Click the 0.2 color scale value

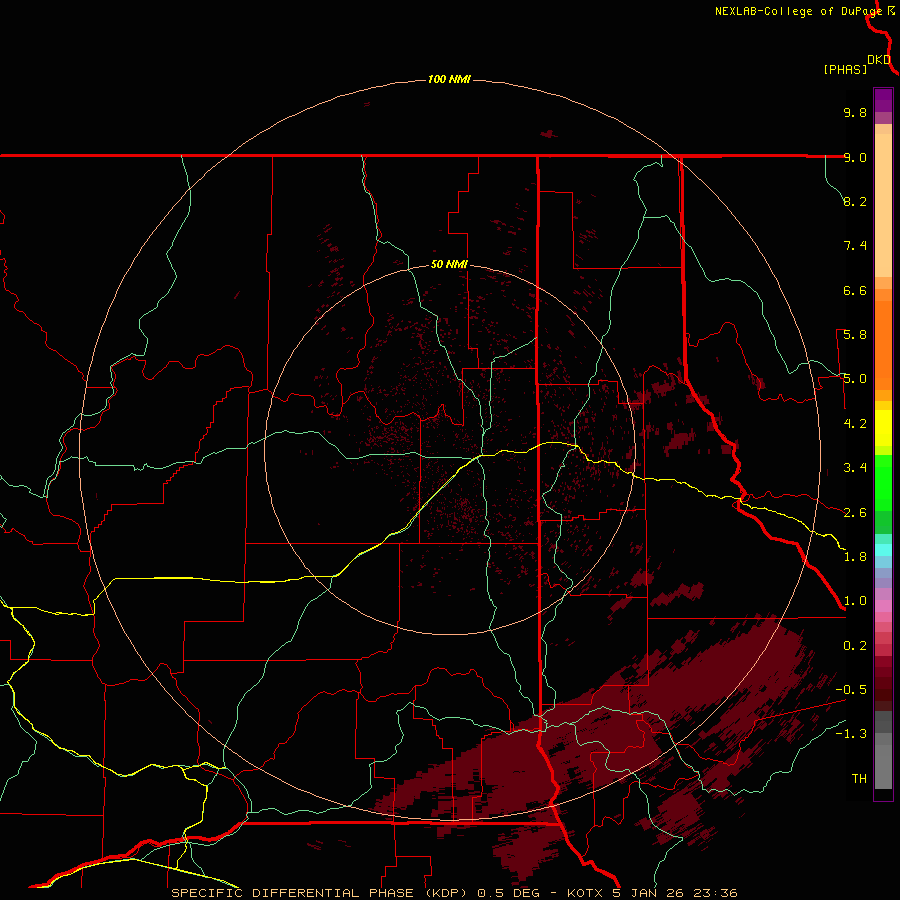tap(855, 646)
